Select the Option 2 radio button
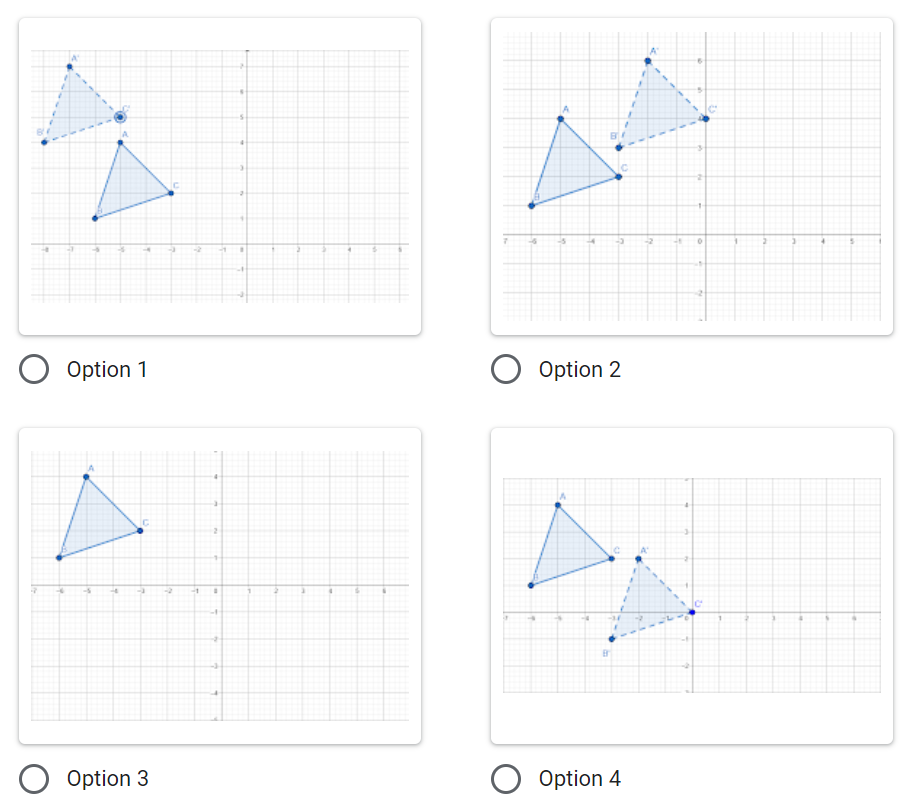 [506, 369]
